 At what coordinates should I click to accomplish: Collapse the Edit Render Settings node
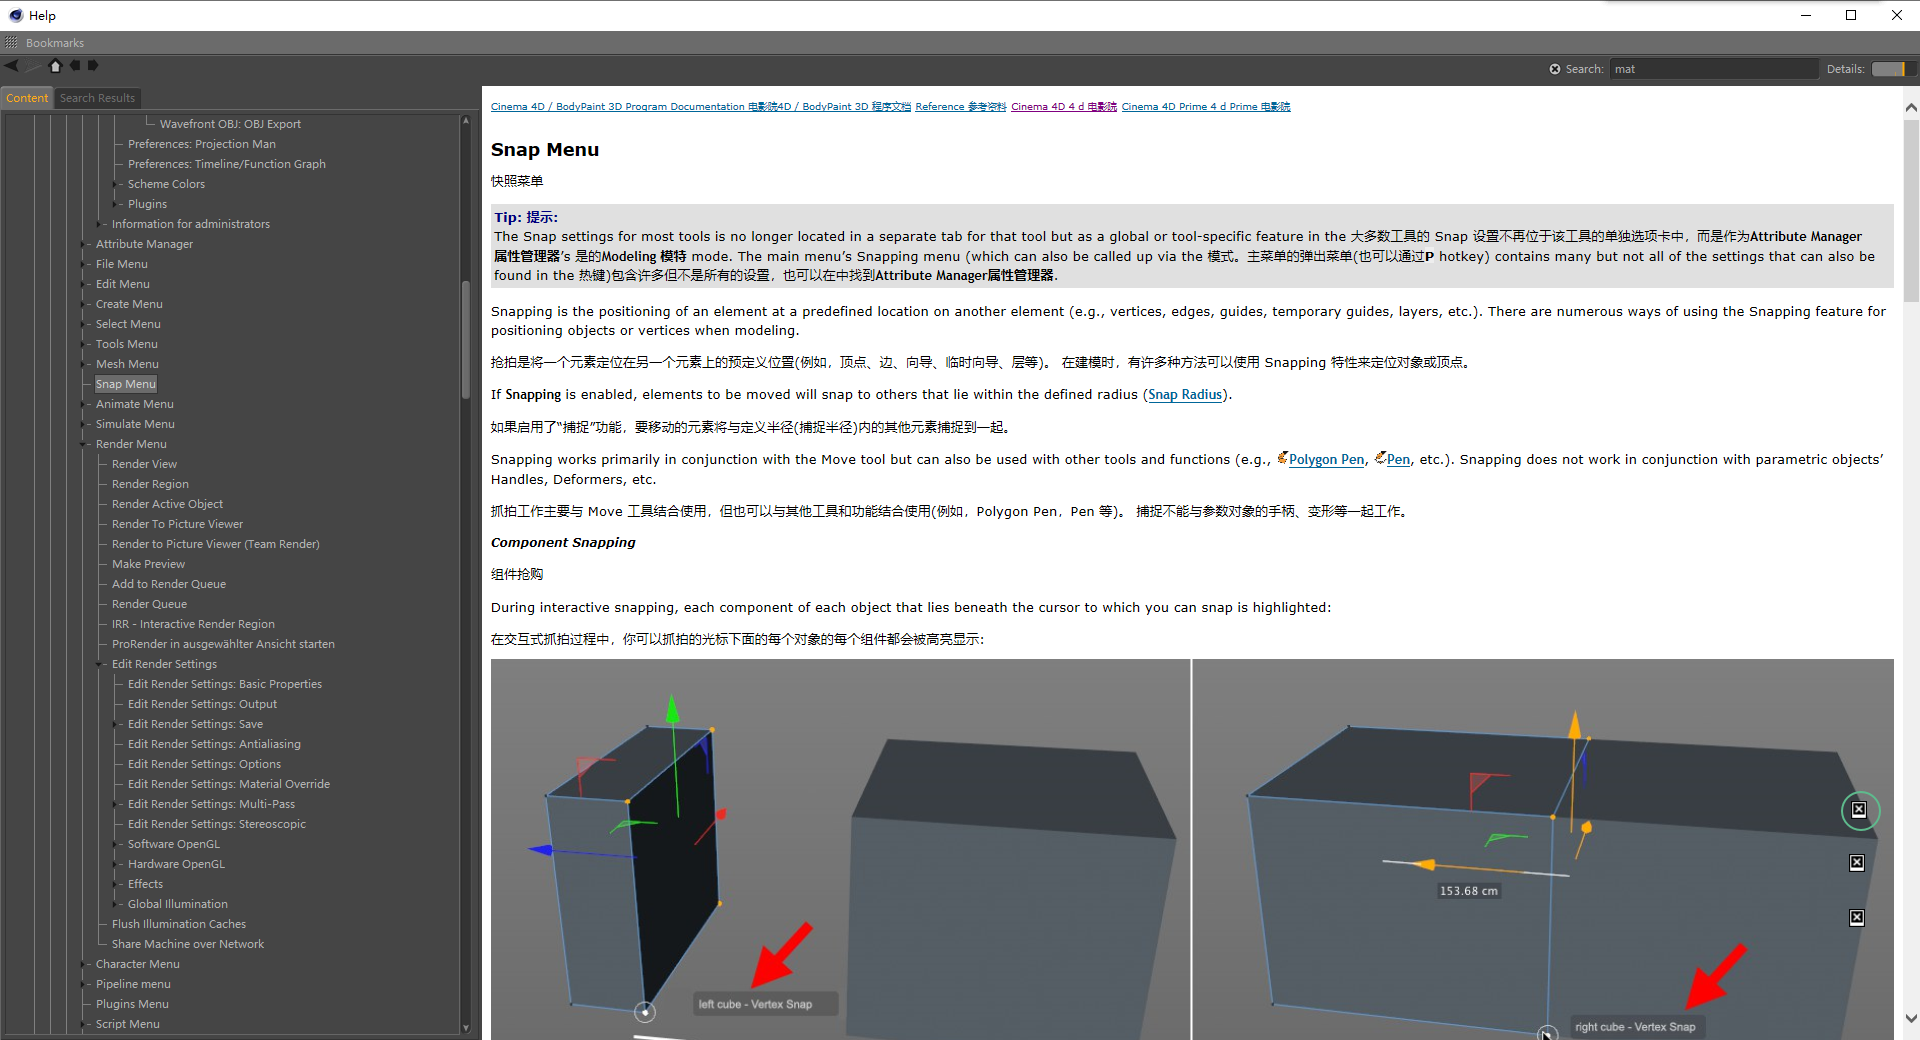coord(100,664)
